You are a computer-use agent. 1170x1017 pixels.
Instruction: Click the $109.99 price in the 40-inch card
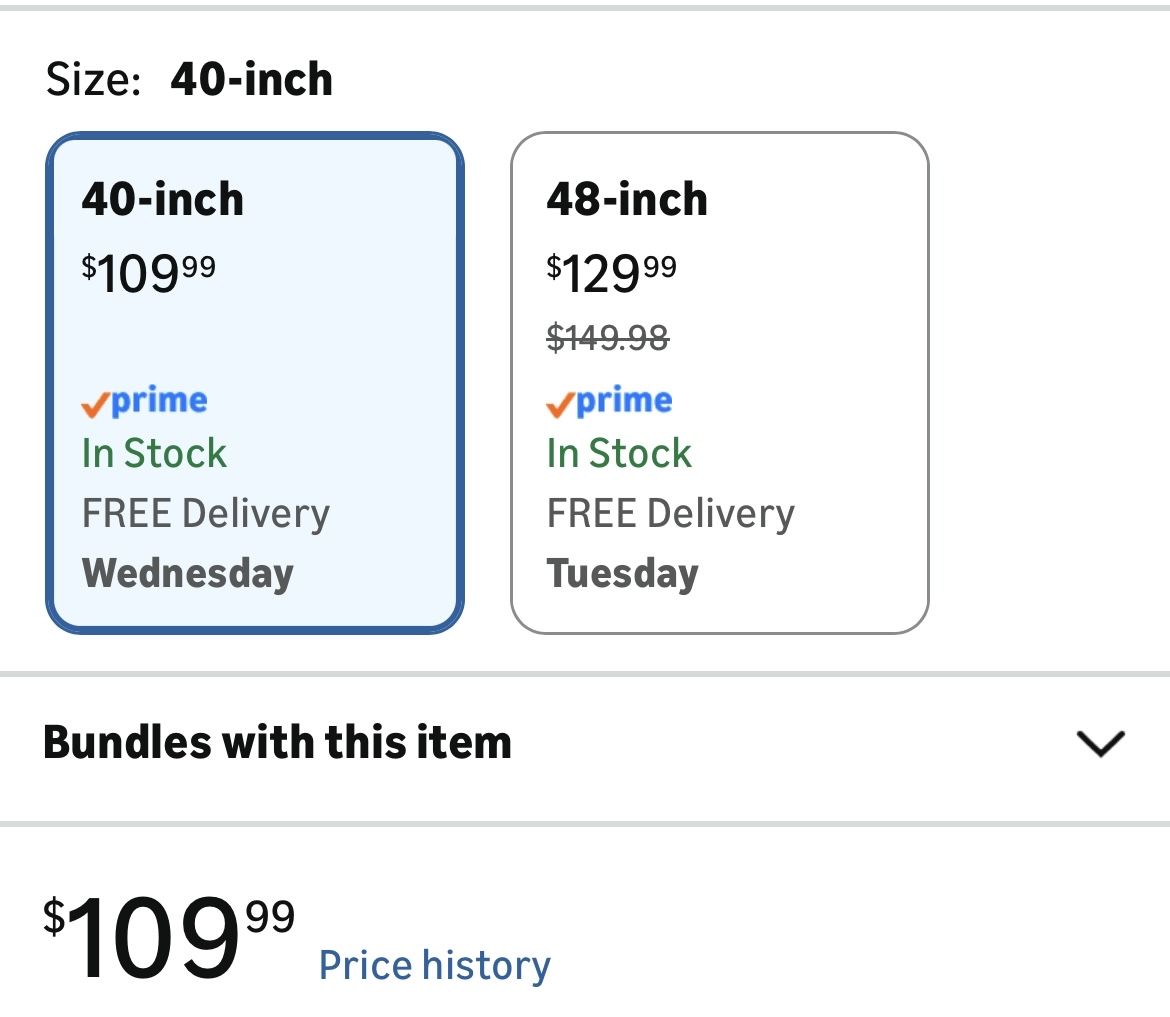click(x=148, y=273)
